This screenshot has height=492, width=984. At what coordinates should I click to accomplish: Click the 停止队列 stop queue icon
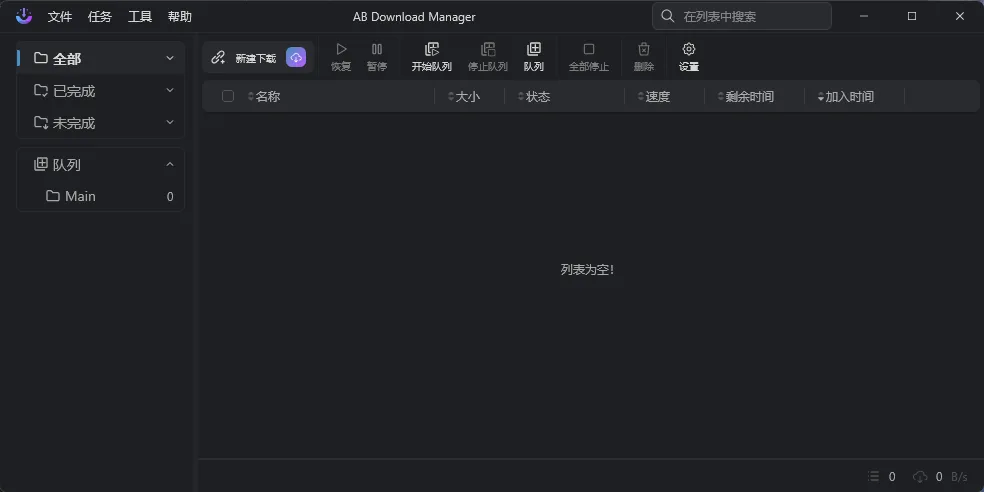pyautogui.click(x=488, y=49)
